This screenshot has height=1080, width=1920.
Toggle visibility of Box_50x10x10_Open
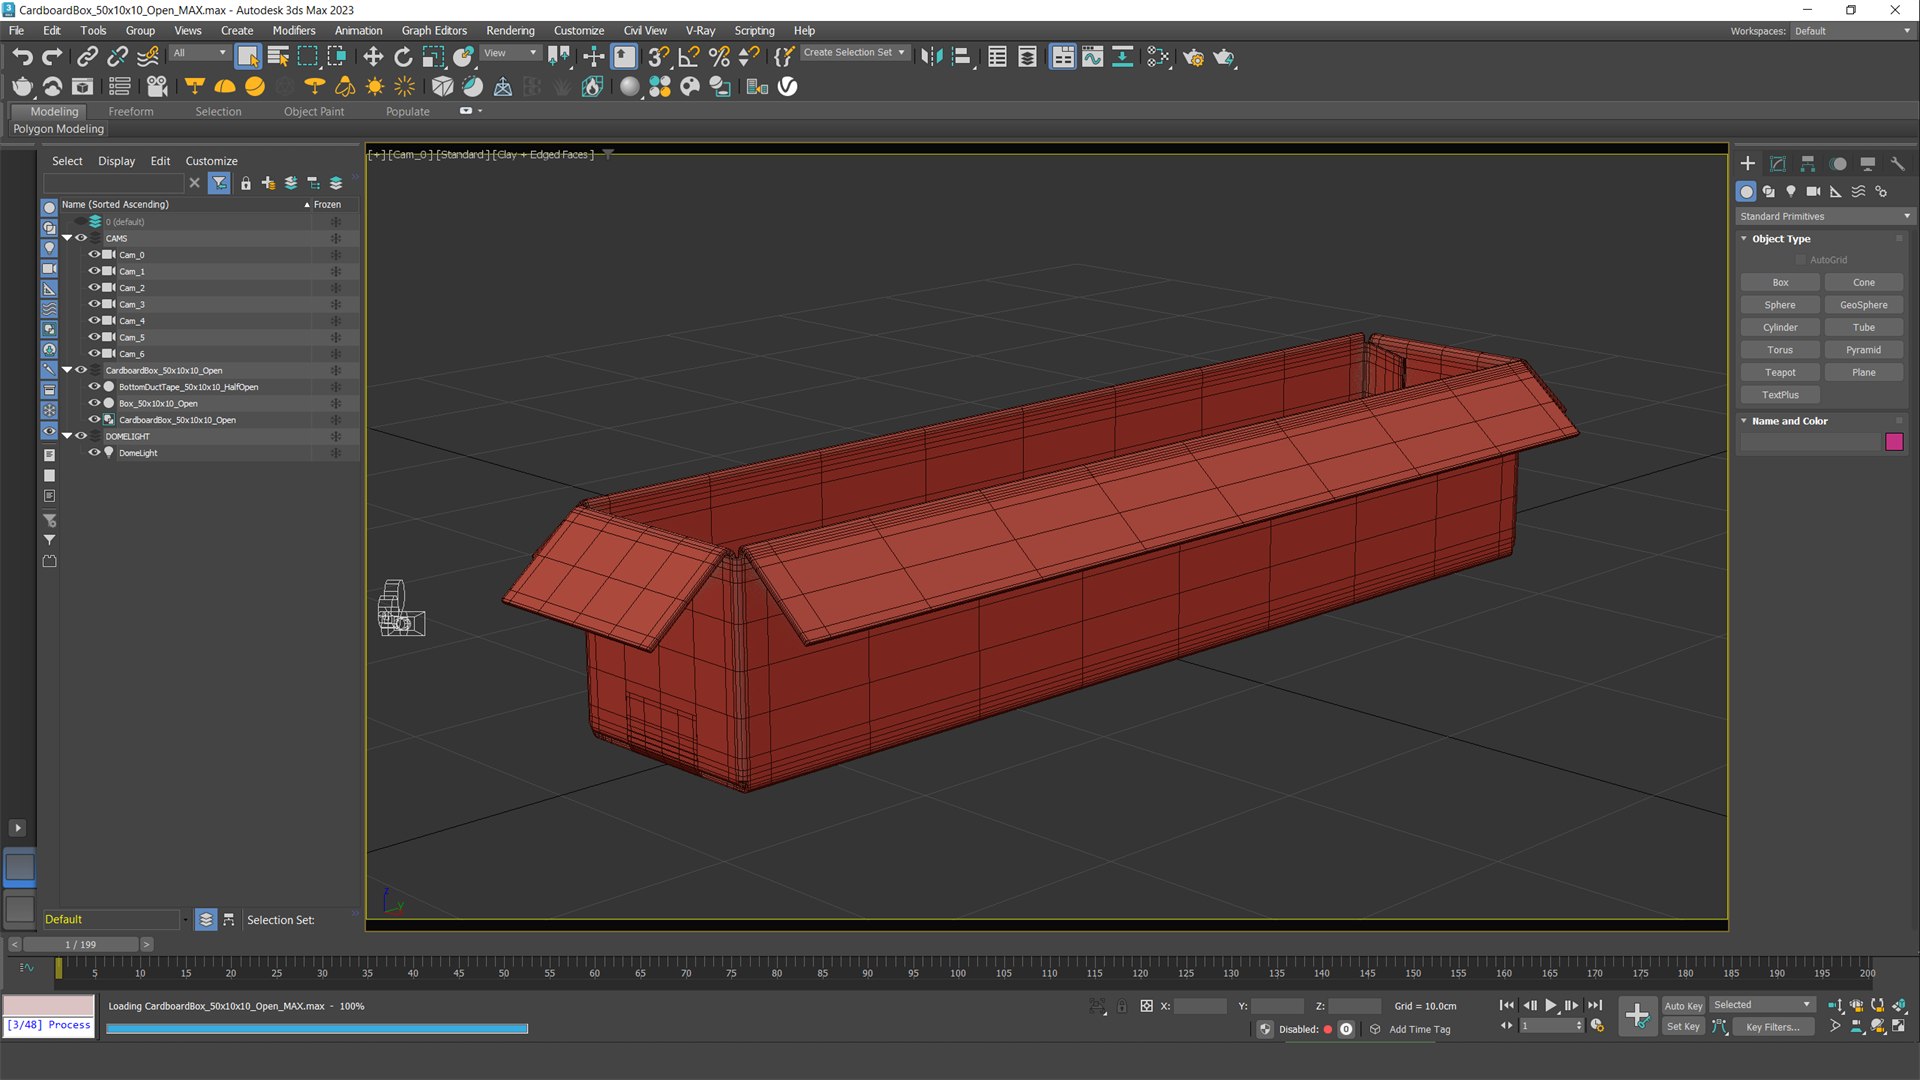click(x=94, y=403)
